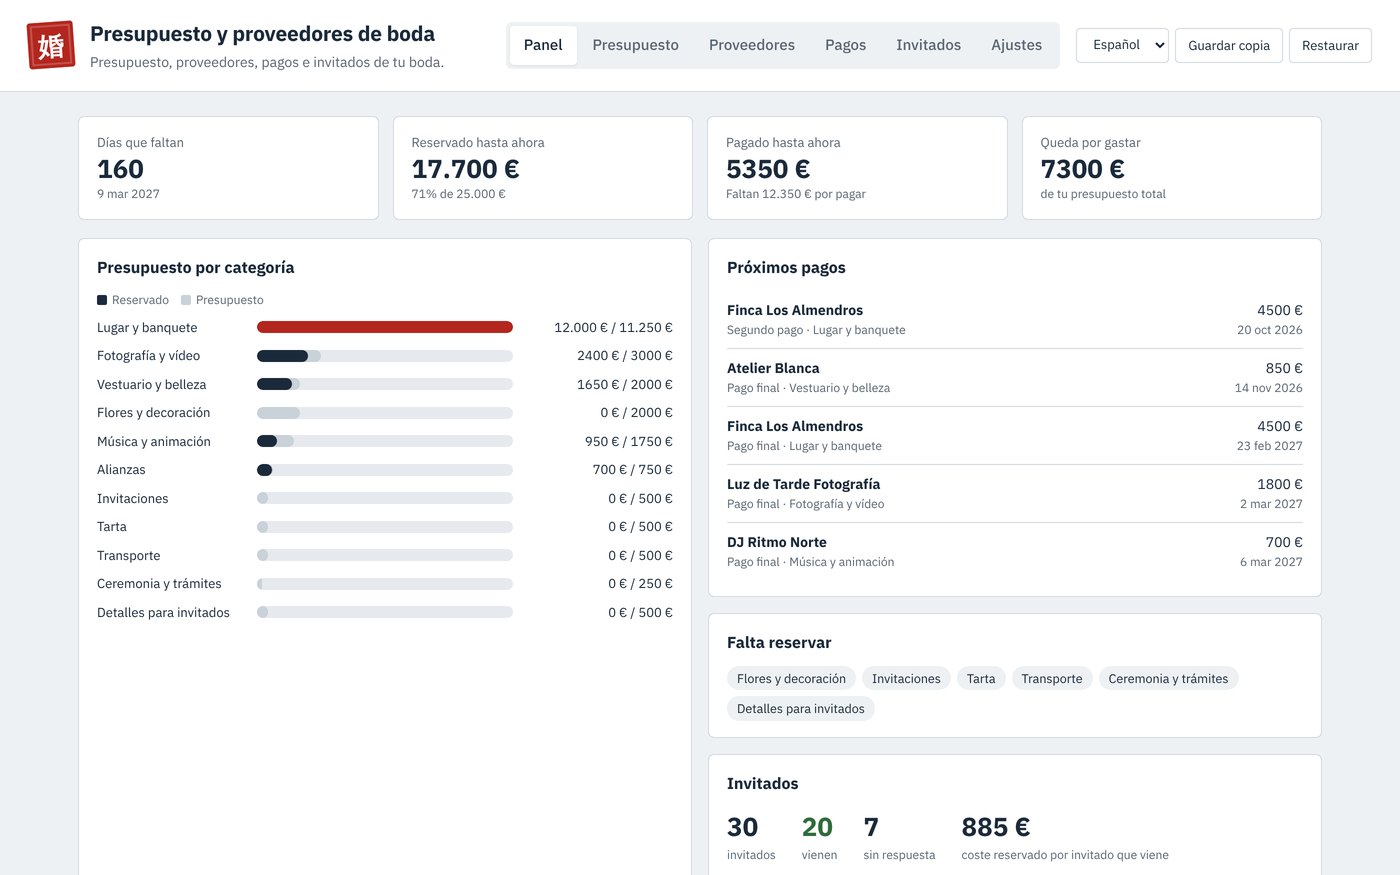The width and height of the screenshot is (1400, 875).
Task: Click the Guardar copia button
Action: (1229, 45)
